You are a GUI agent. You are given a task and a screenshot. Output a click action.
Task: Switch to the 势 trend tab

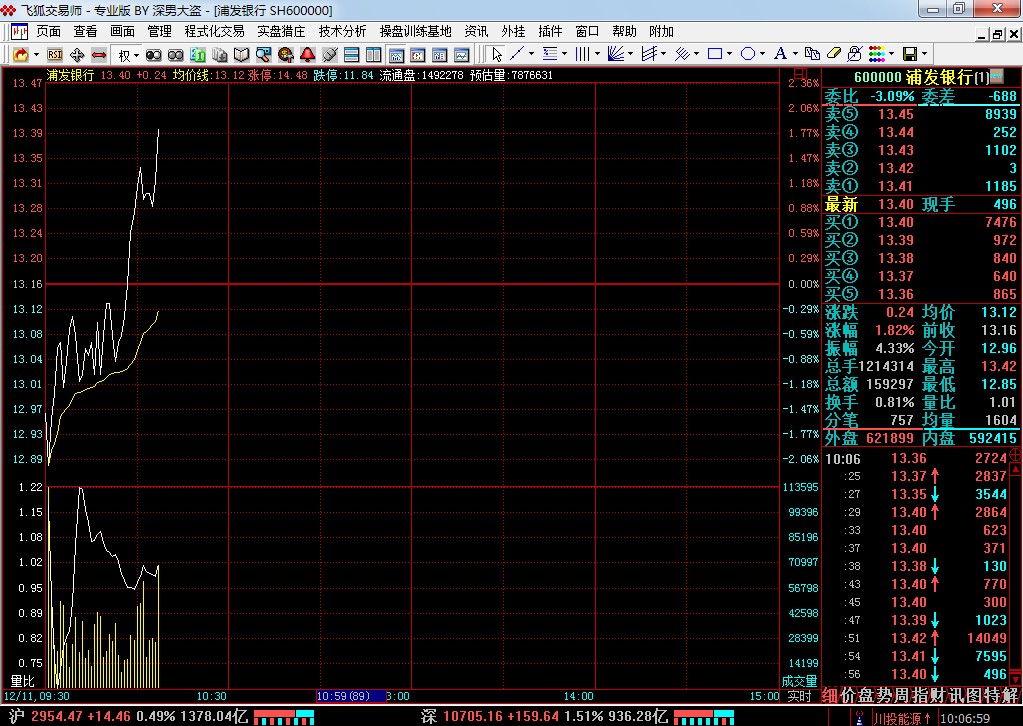[883, 695]
